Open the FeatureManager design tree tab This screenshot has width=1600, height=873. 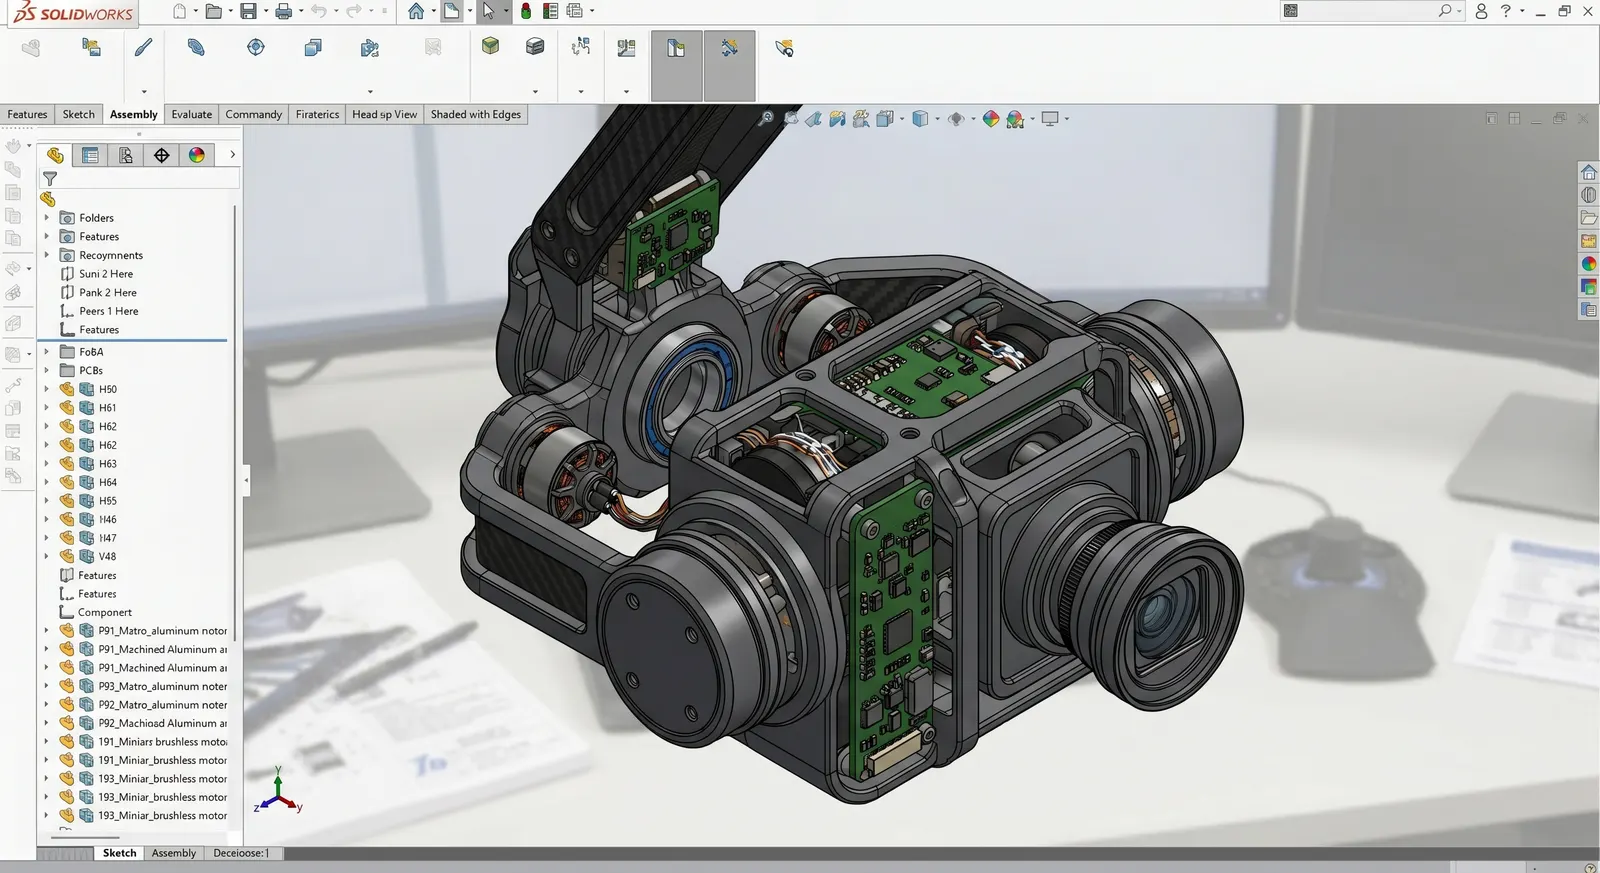[55, 155]
